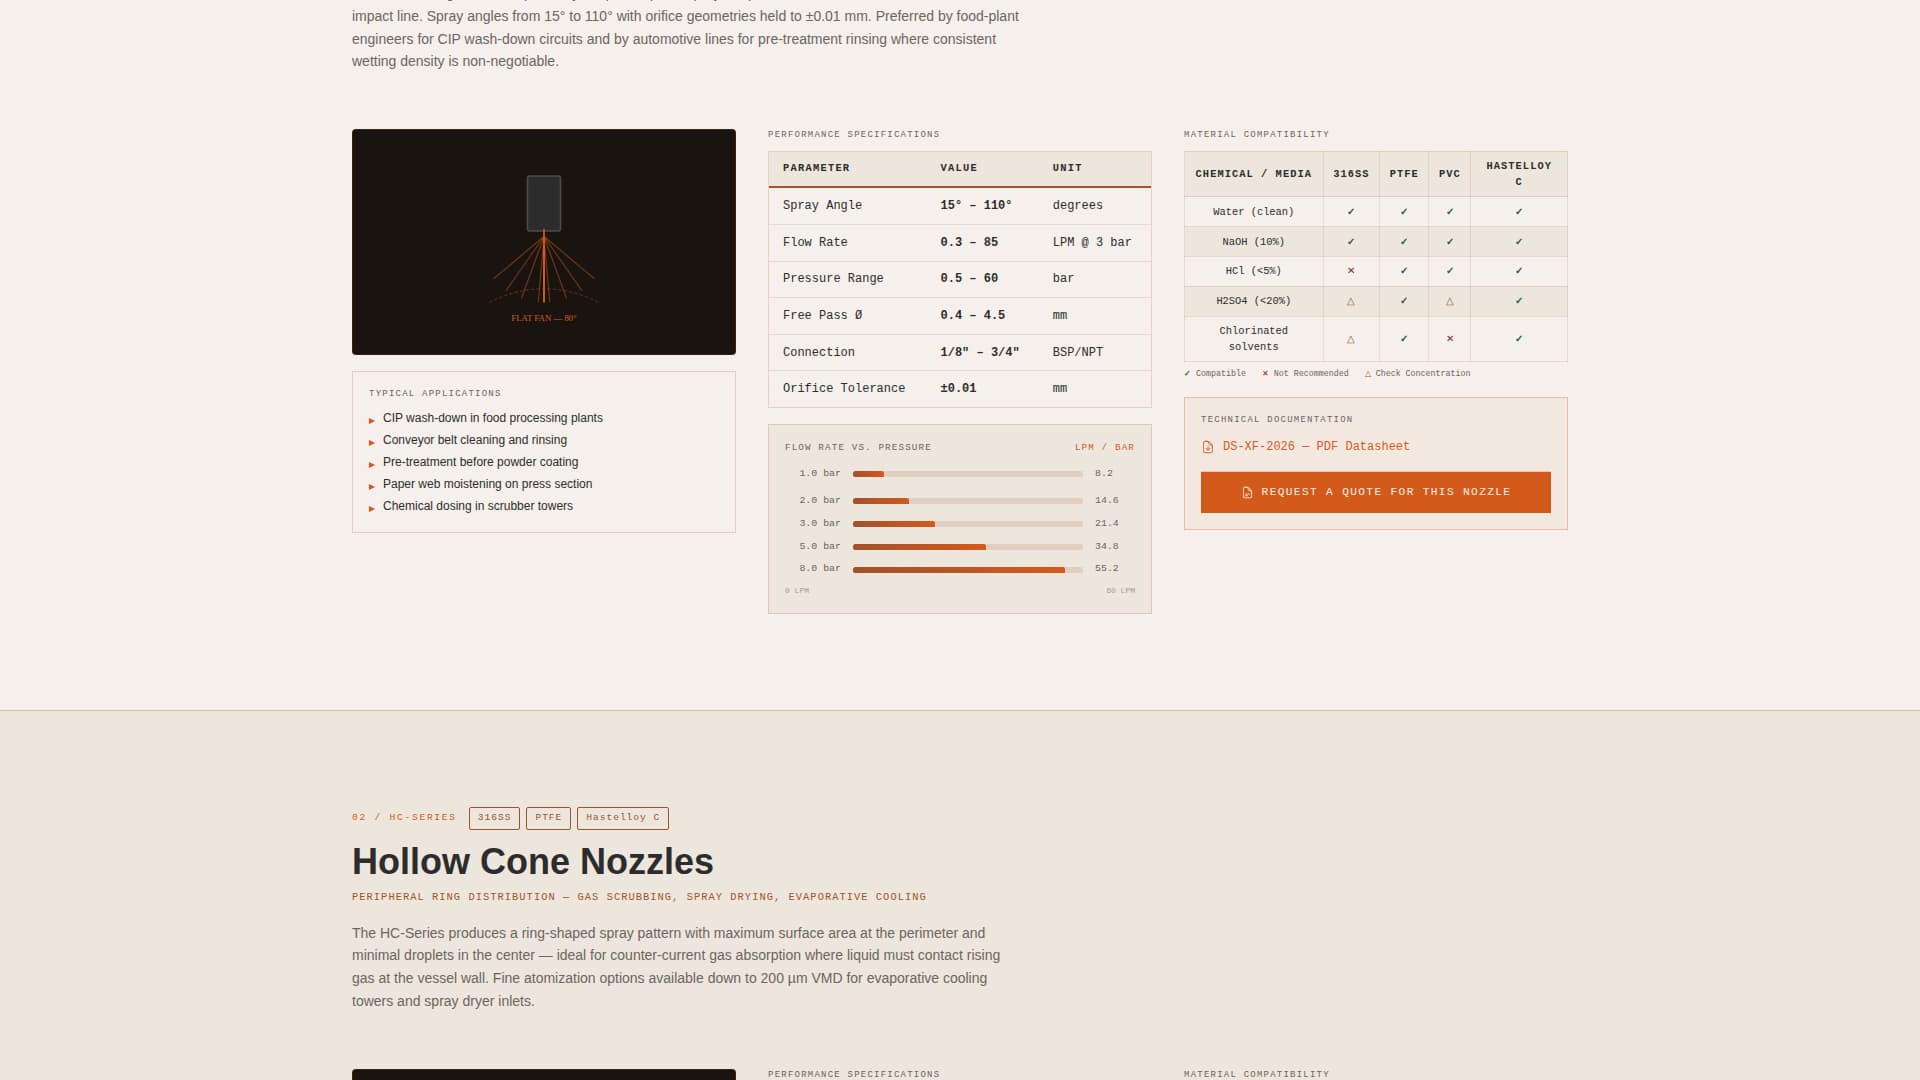
Task: Click the checkmark legend symbol for Compatible
Action: 1188,373
